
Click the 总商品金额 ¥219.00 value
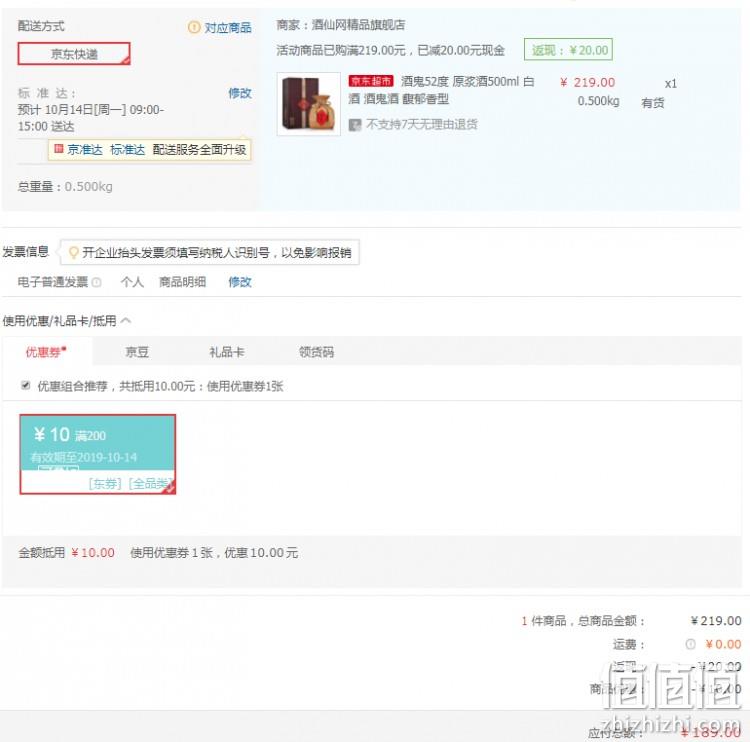pyautogui.click(x=716, y=620)
